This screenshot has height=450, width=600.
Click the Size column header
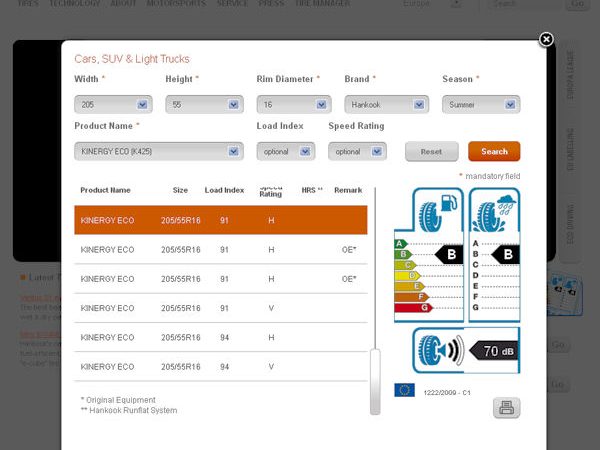click(x=180, y=190)
